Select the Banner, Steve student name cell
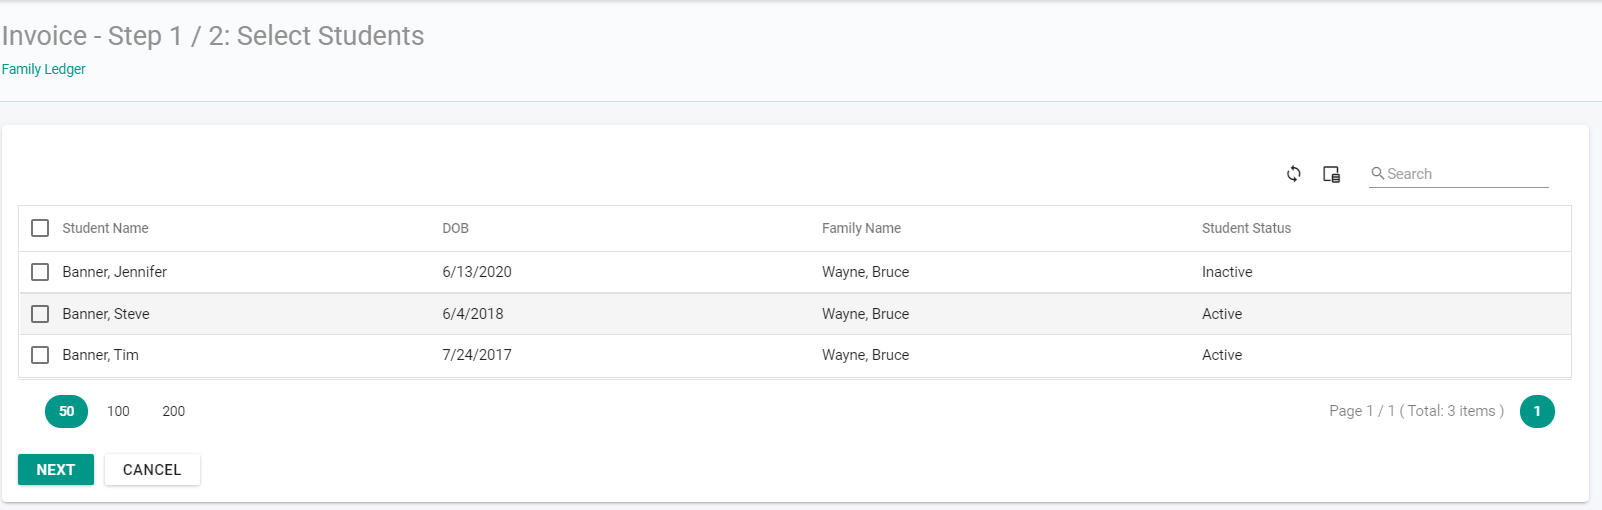This screenshot has height=510, width=1602. tap(106, 314)
